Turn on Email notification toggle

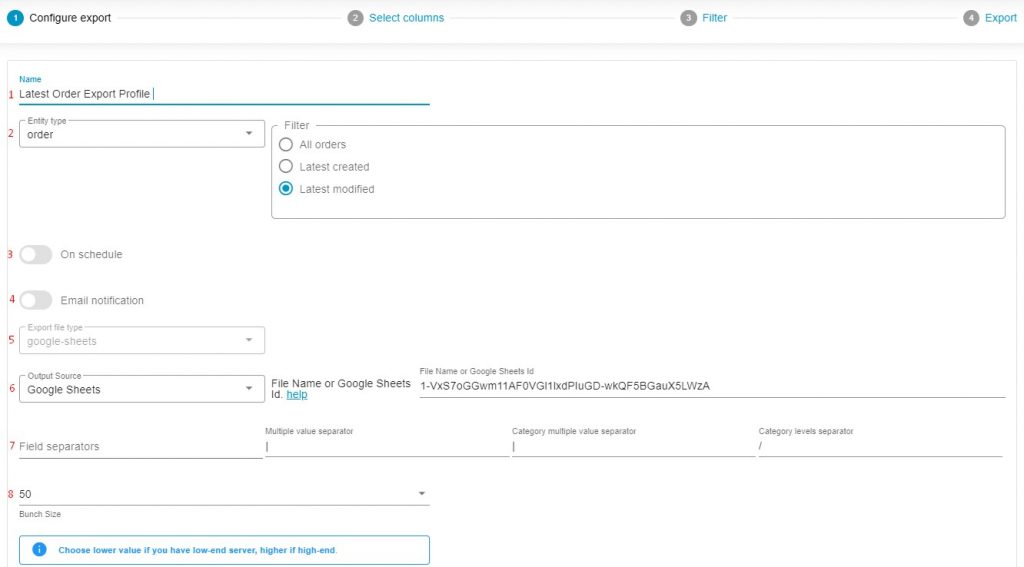click(35, 300)
